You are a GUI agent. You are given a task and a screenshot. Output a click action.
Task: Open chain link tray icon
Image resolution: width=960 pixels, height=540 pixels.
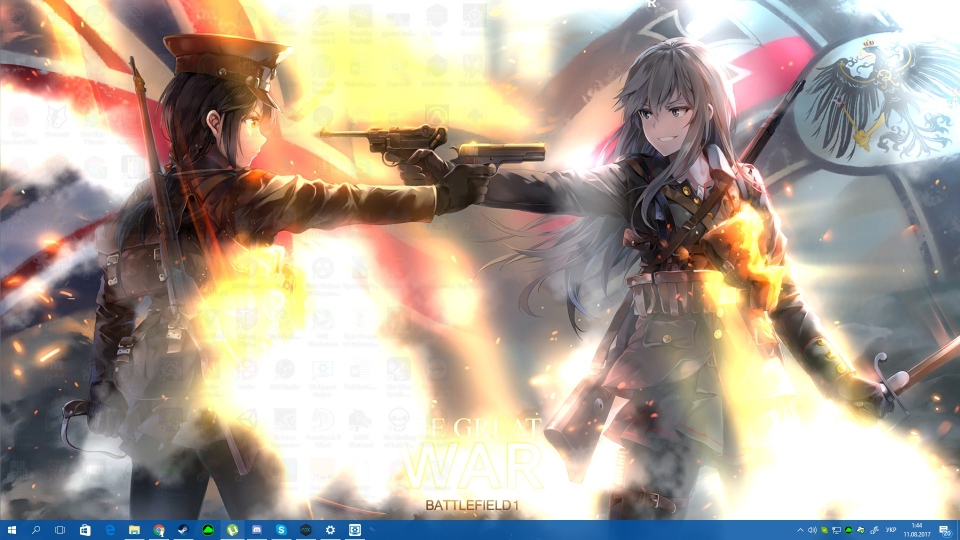[x=874, y=530]
